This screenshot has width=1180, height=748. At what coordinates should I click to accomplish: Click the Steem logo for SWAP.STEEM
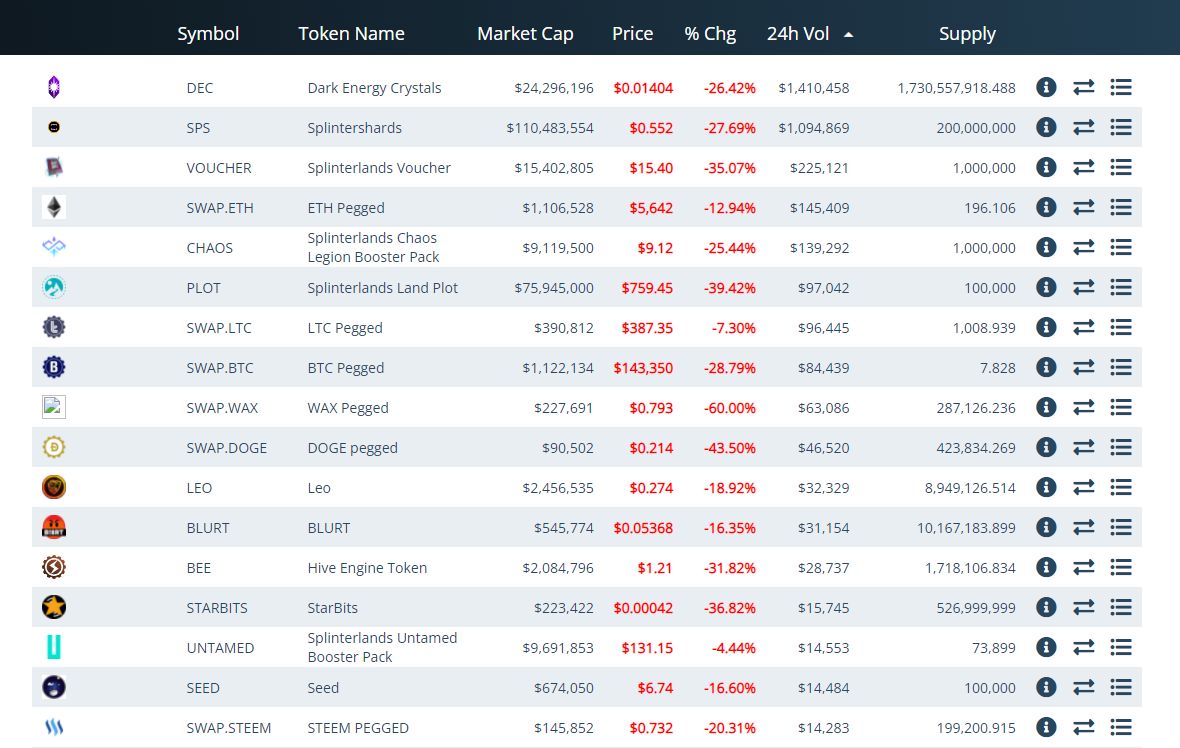pos(54,727)
